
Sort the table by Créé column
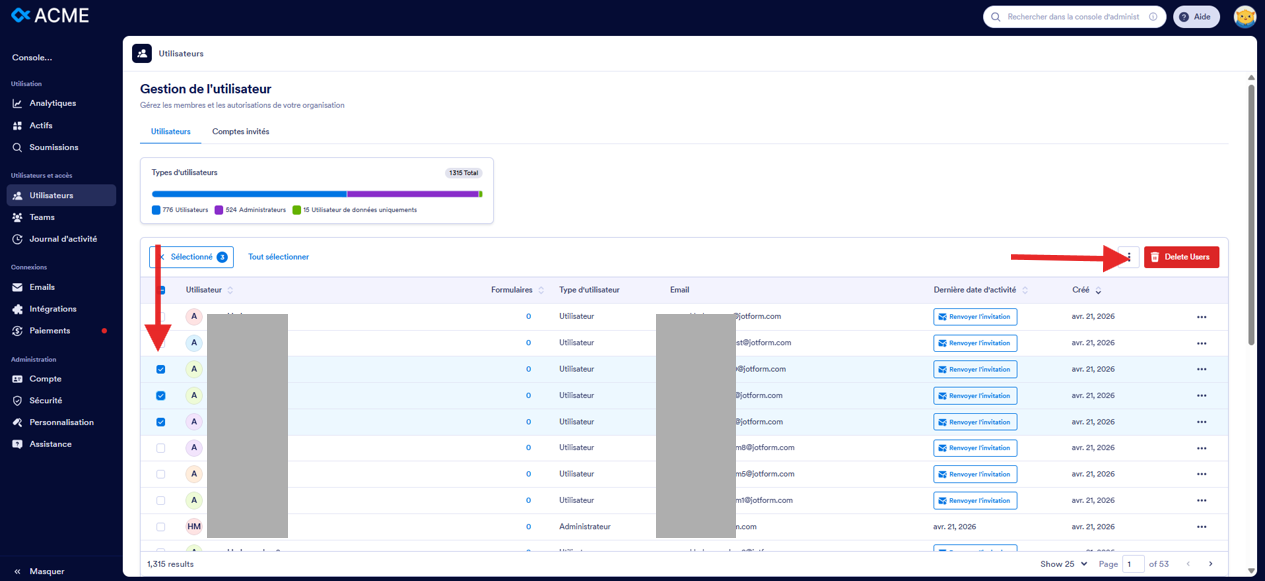pos(1087,289)
